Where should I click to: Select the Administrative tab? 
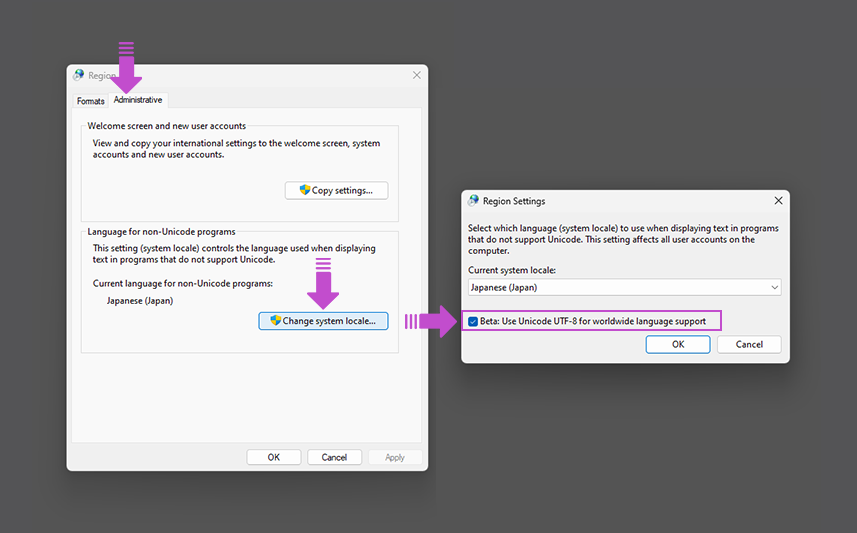[138, 100]
